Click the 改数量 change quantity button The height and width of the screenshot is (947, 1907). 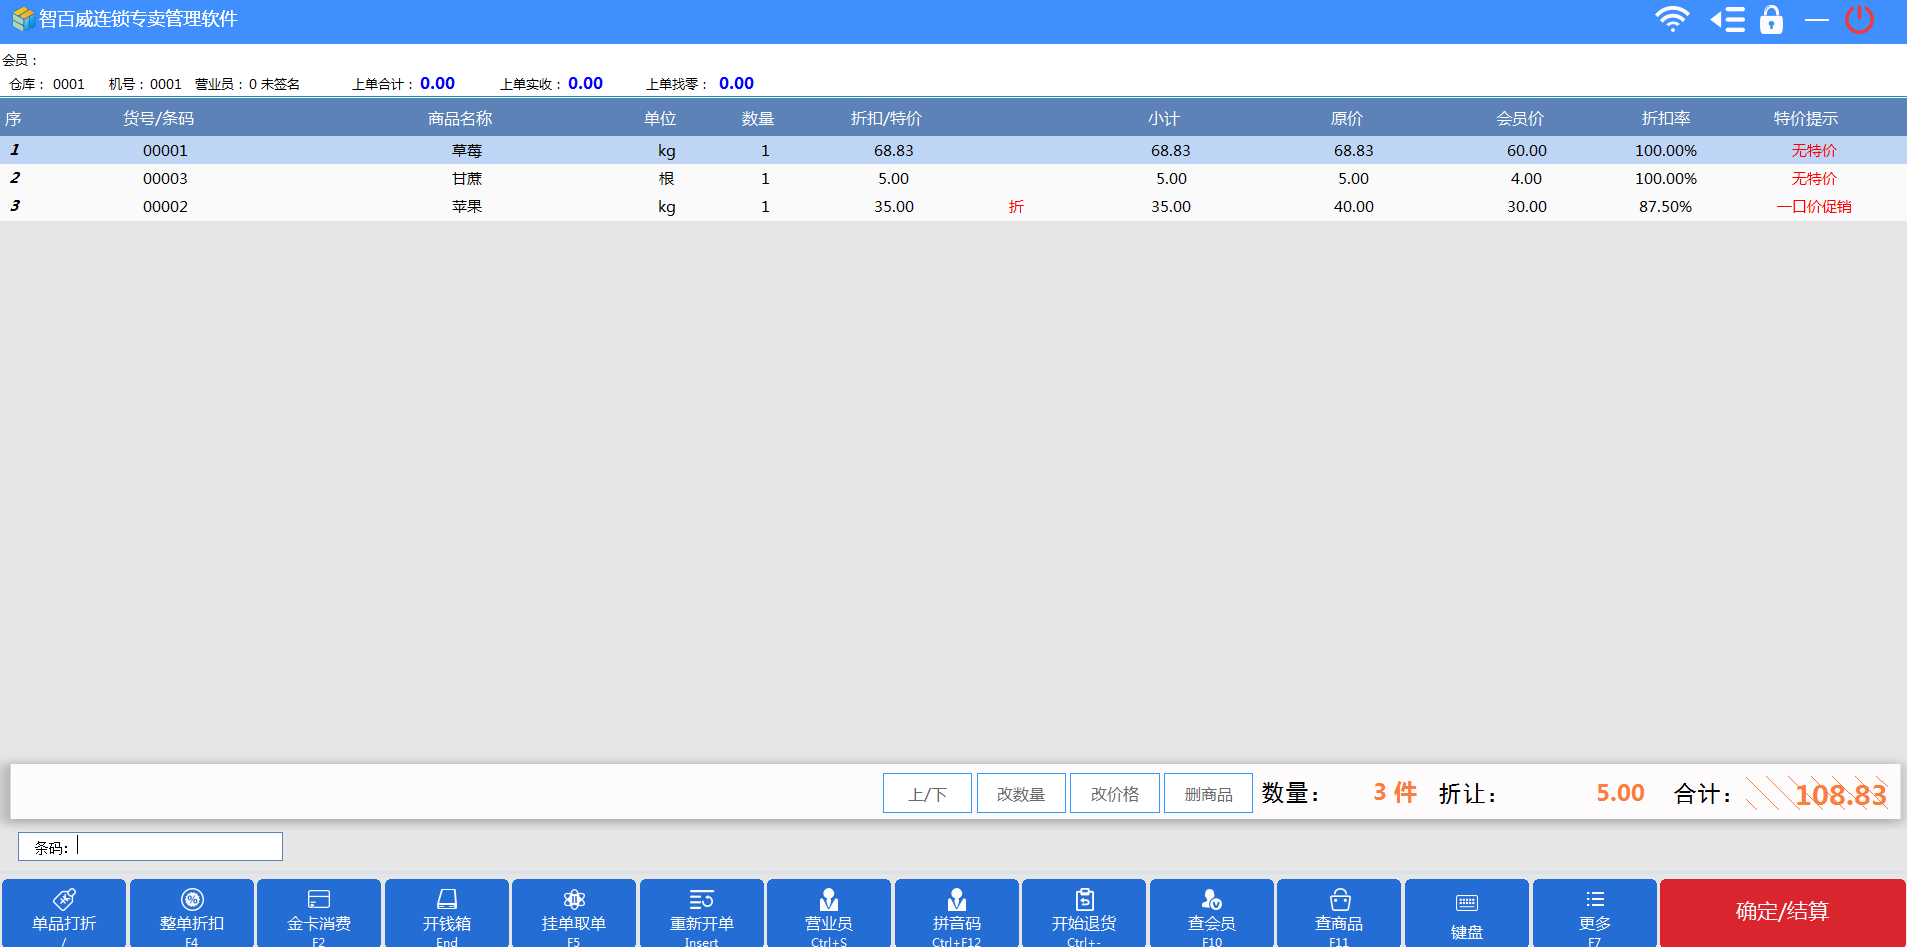1020,794
